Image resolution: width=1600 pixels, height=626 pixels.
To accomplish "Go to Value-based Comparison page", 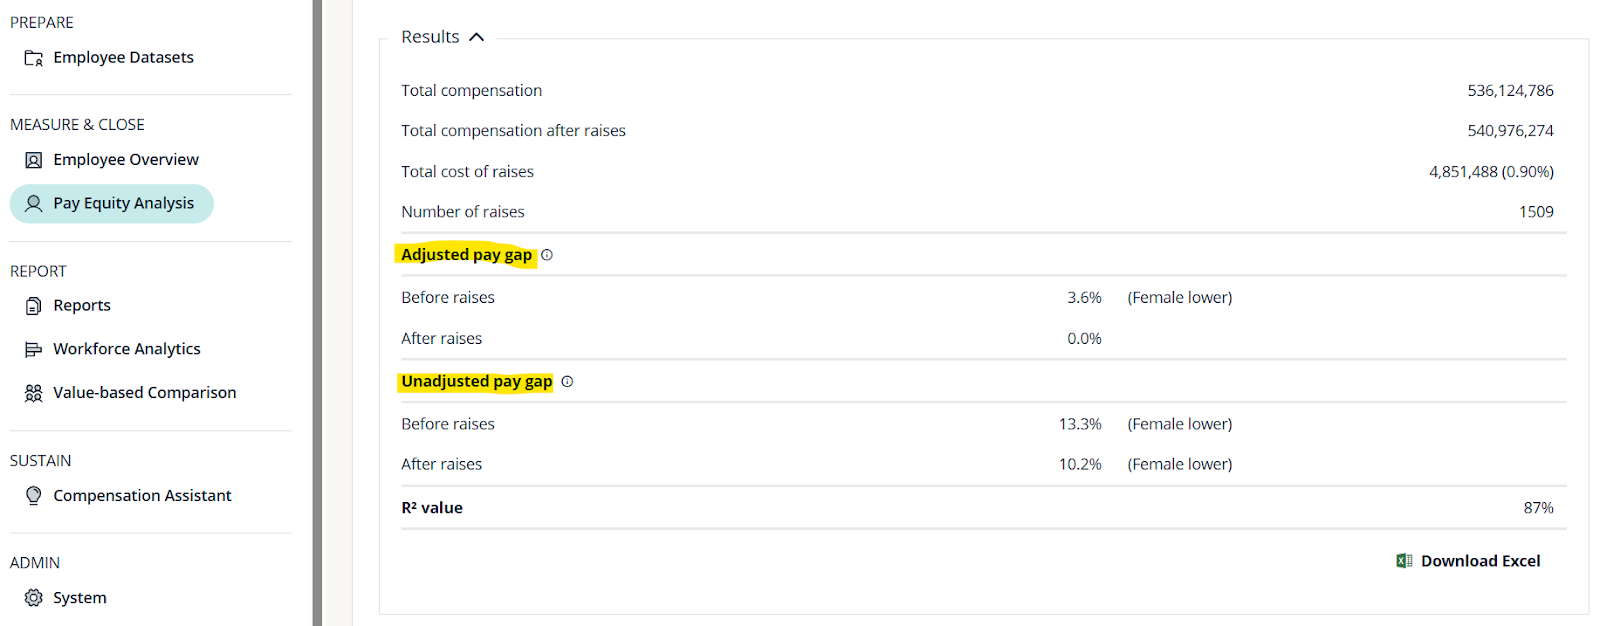I will coord(145,393).
